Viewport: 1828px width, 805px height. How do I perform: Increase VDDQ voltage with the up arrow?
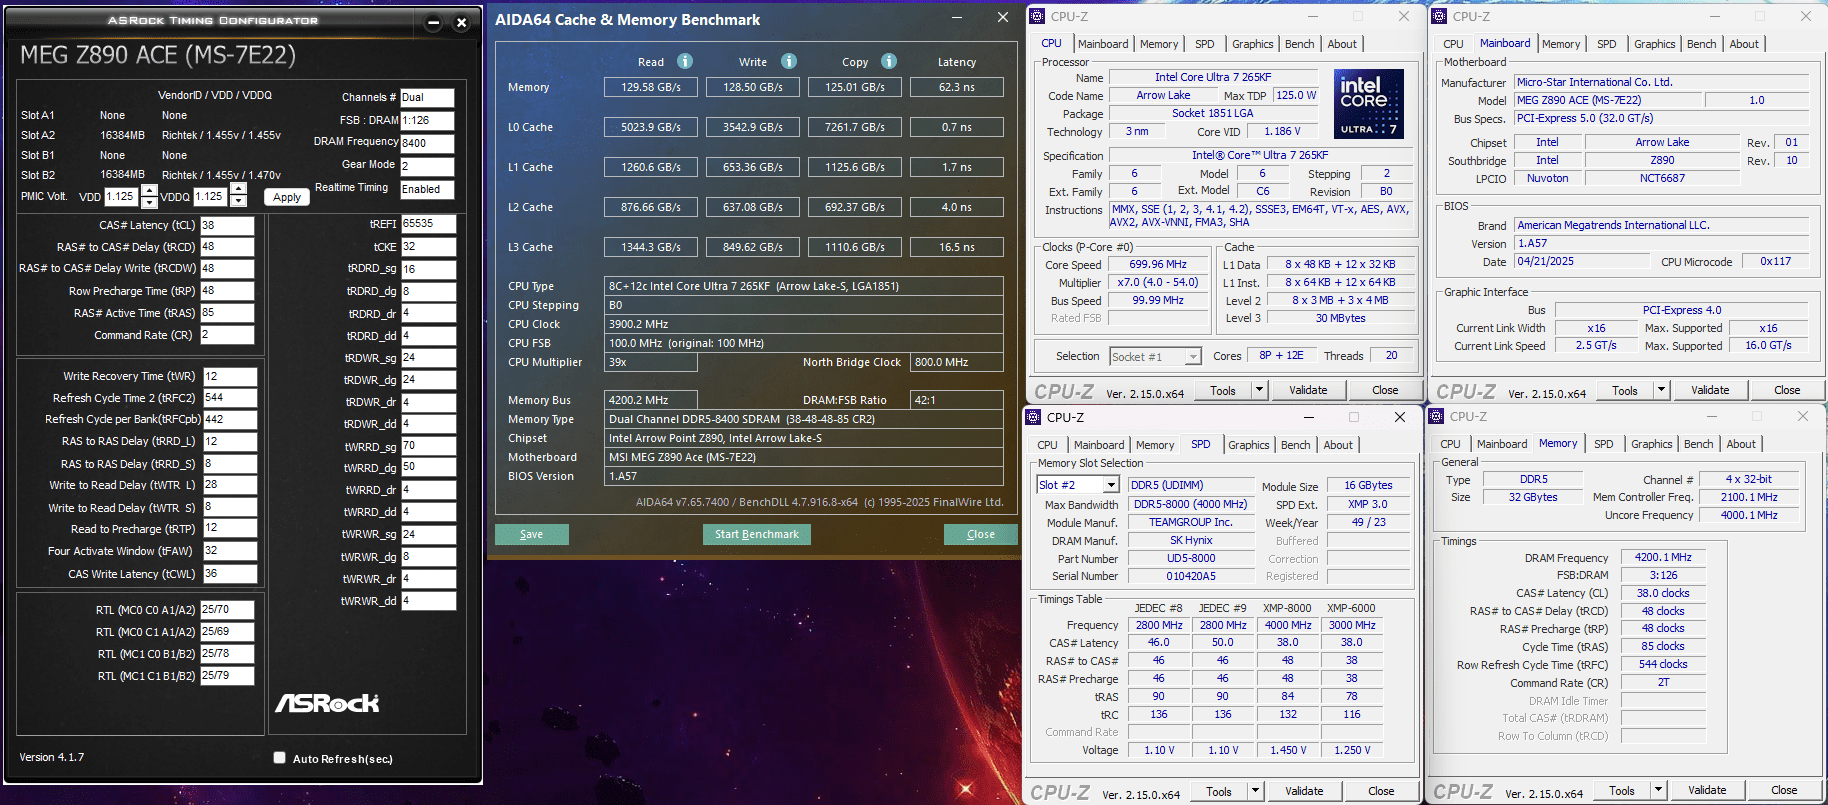(238, 190)
